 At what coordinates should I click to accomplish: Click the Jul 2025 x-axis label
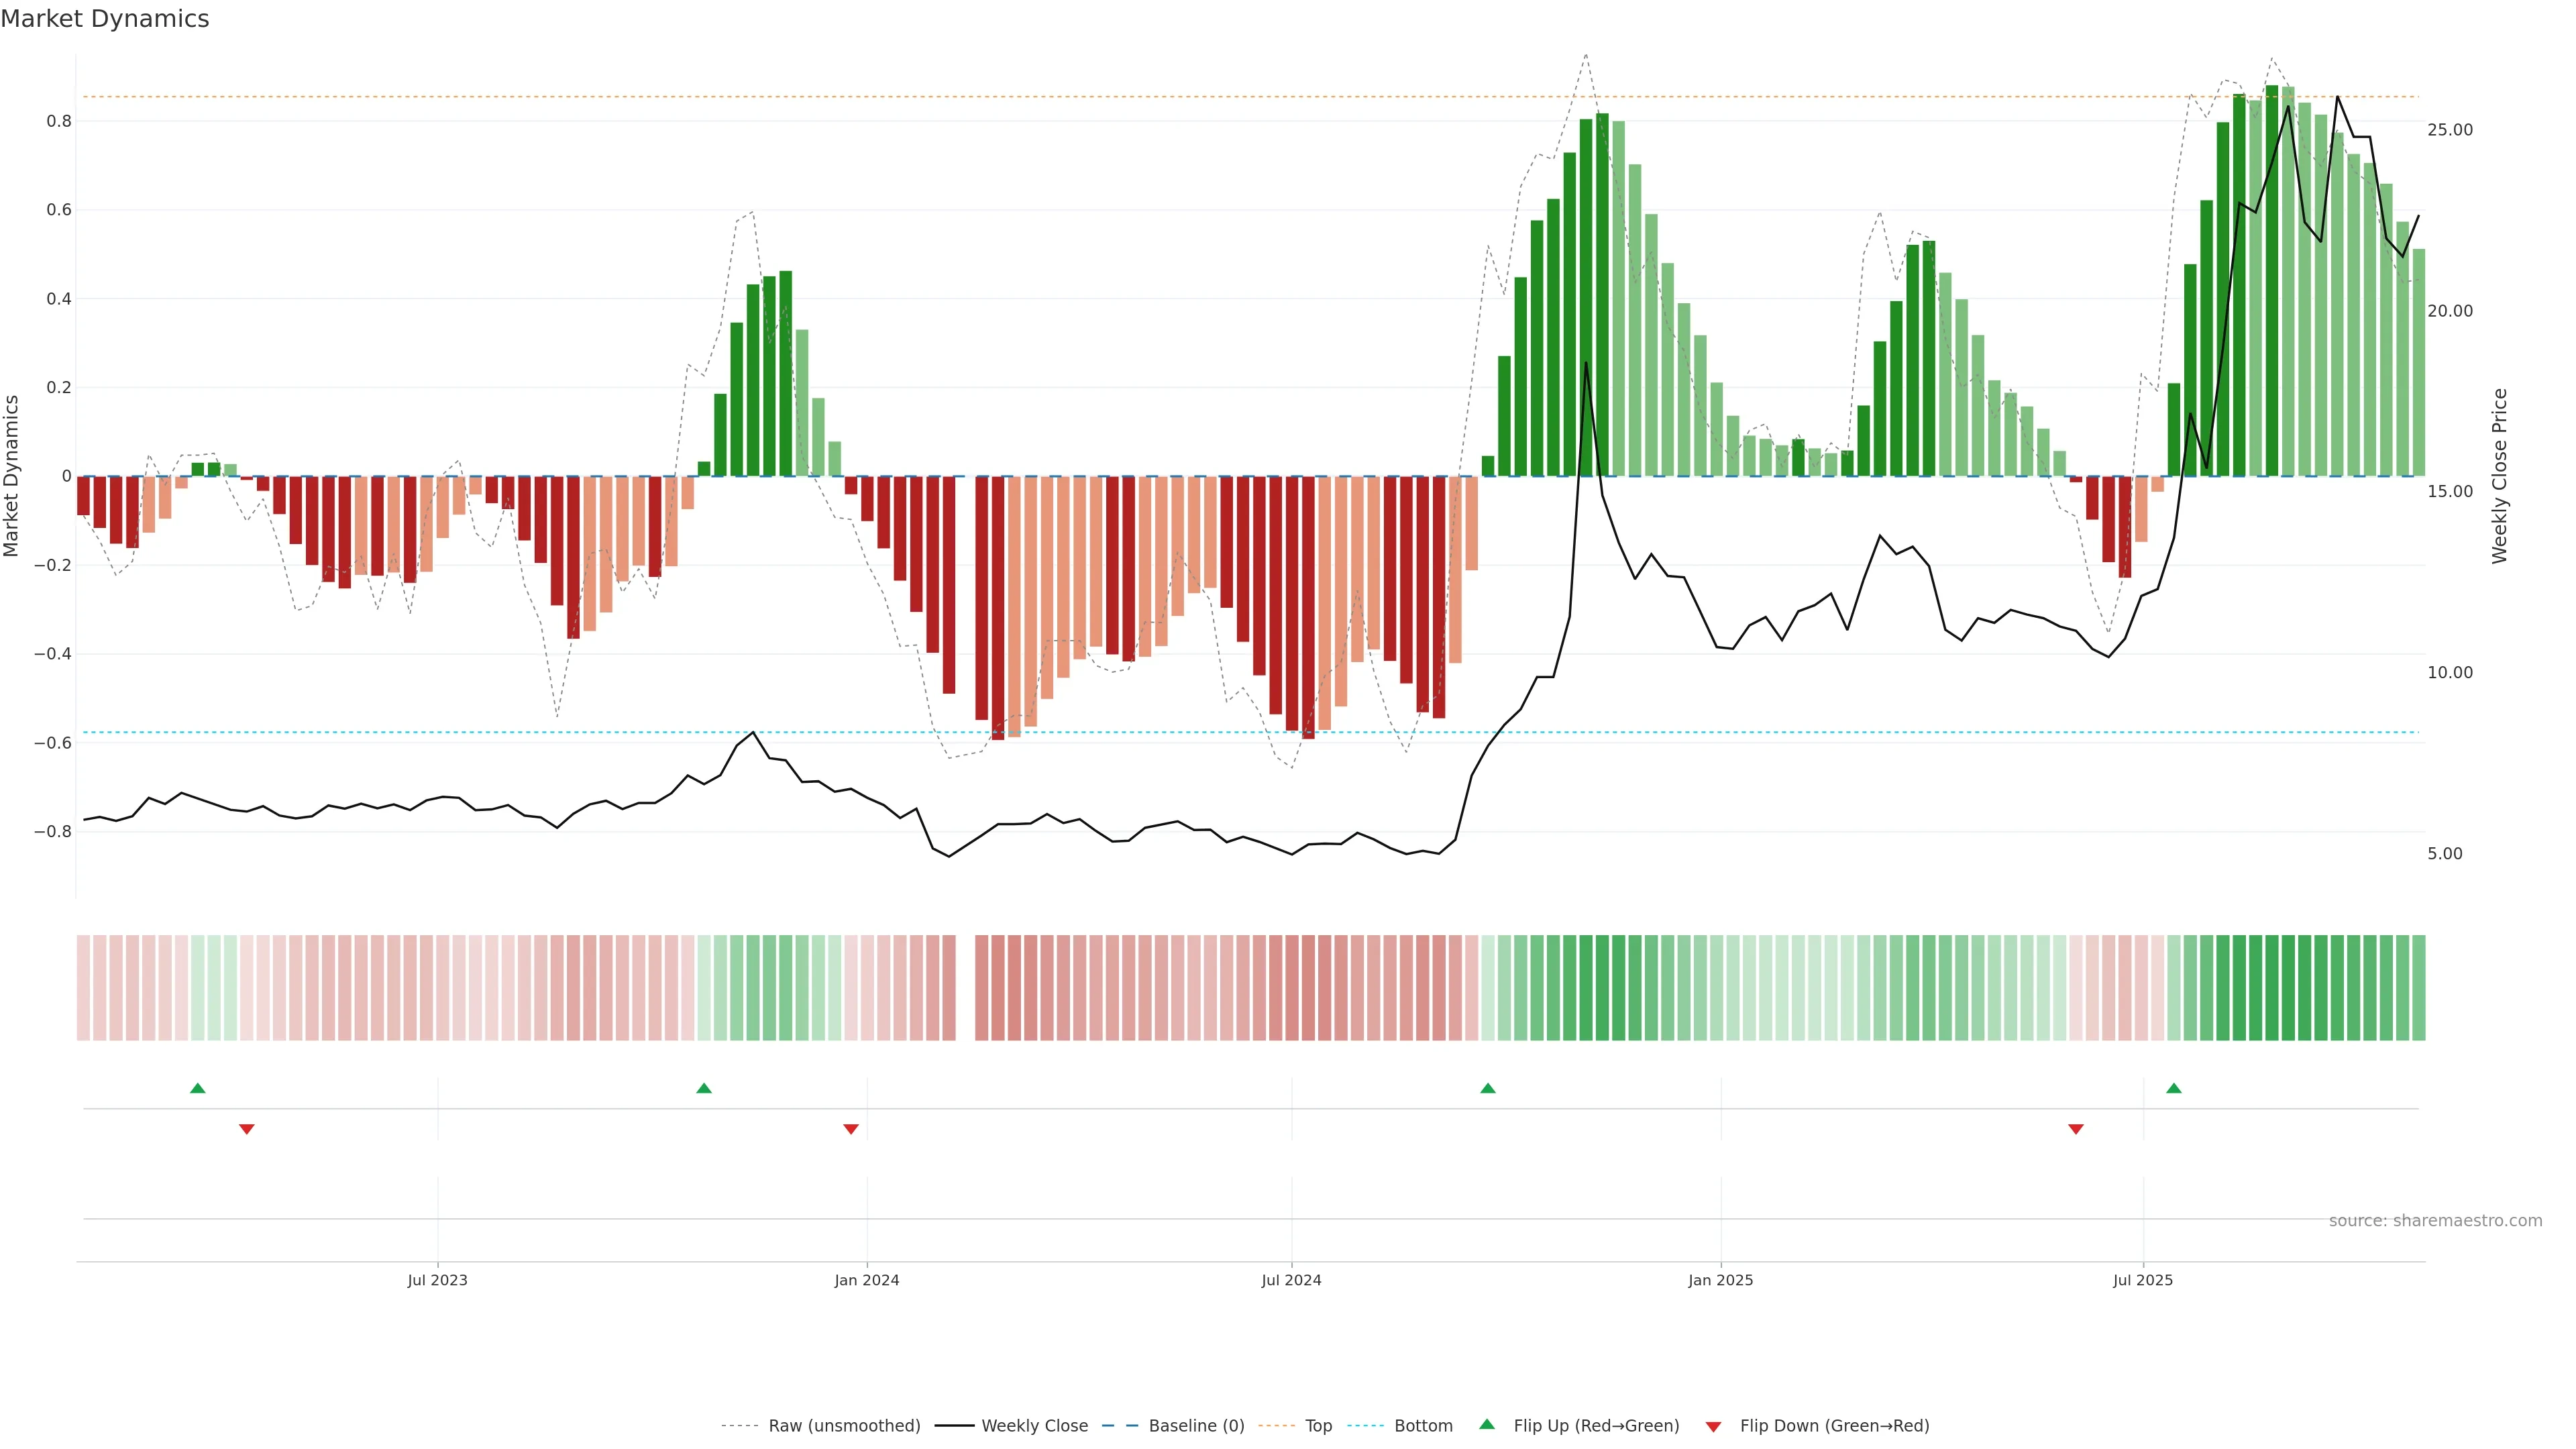2143,1280
